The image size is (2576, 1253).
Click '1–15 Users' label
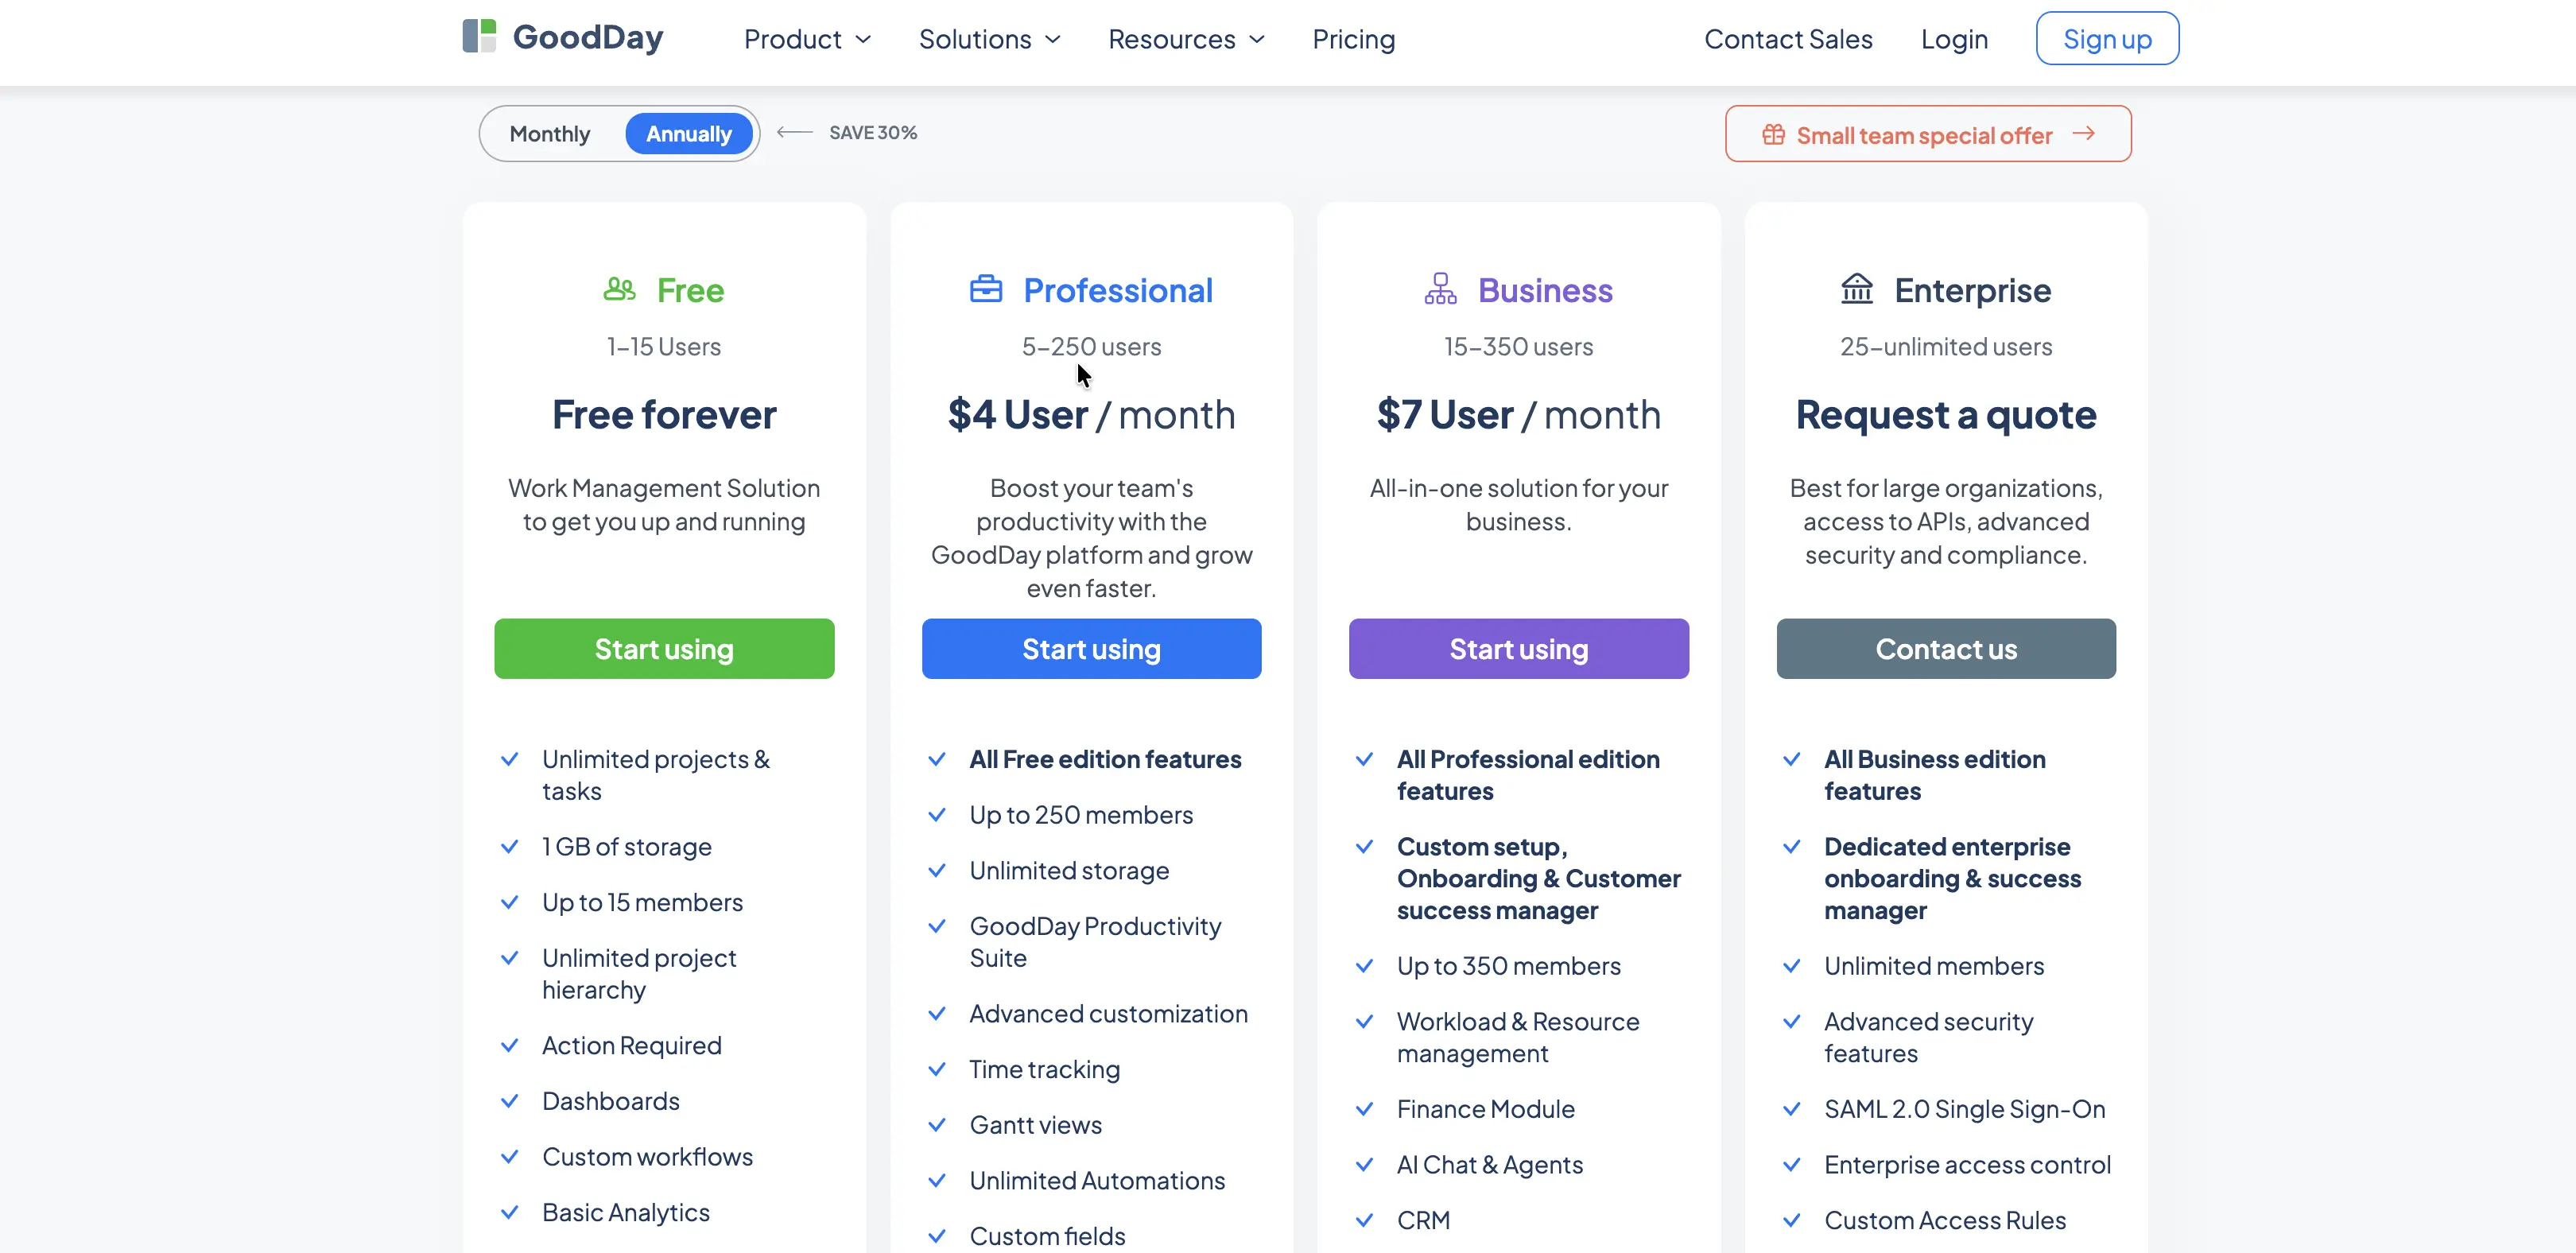[664, 346]
